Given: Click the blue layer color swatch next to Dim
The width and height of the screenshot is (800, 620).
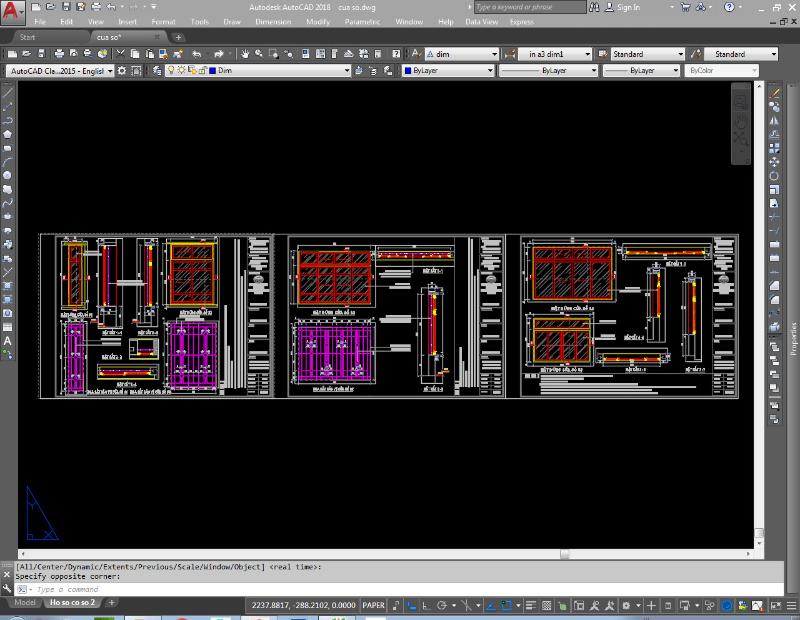Looking at the screenshot, I should click(x=213, y=70).
